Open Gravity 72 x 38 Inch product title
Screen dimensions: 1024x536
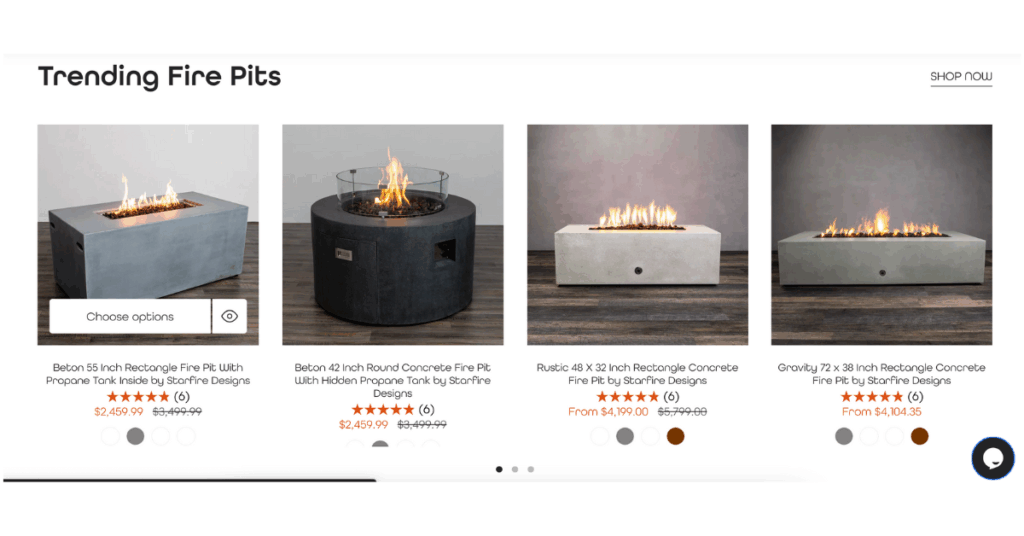(x=882, y=374)
